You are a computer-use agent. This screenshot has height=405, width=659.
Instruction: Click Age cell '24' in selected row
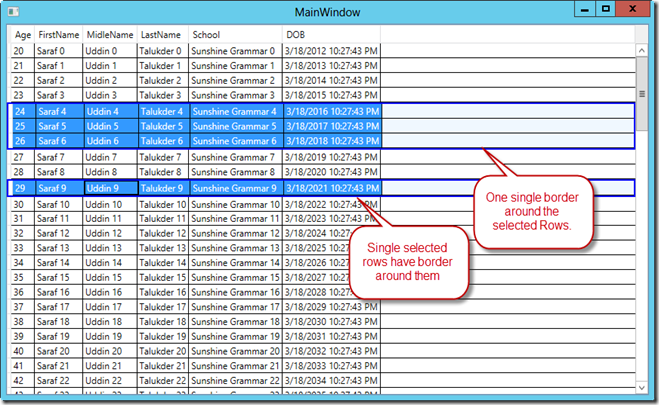tap(23, 111)
